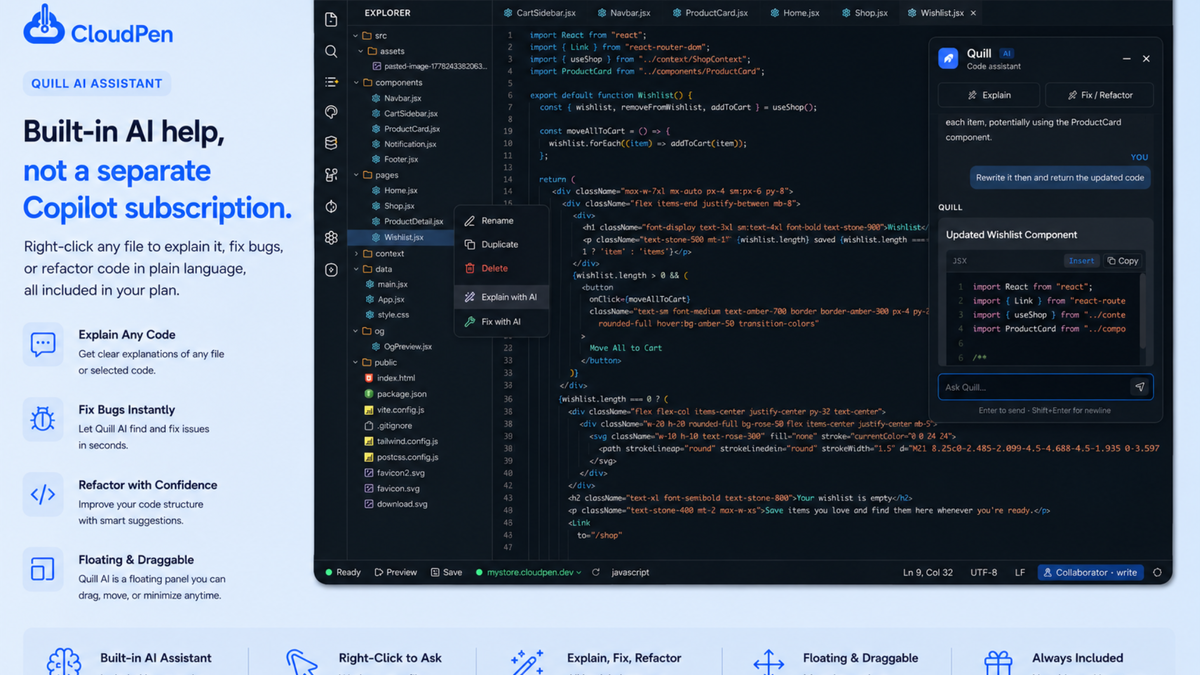Click the React icon of Navbar.jsx in explorer
Screen dimensions: 1200x675
376,98
